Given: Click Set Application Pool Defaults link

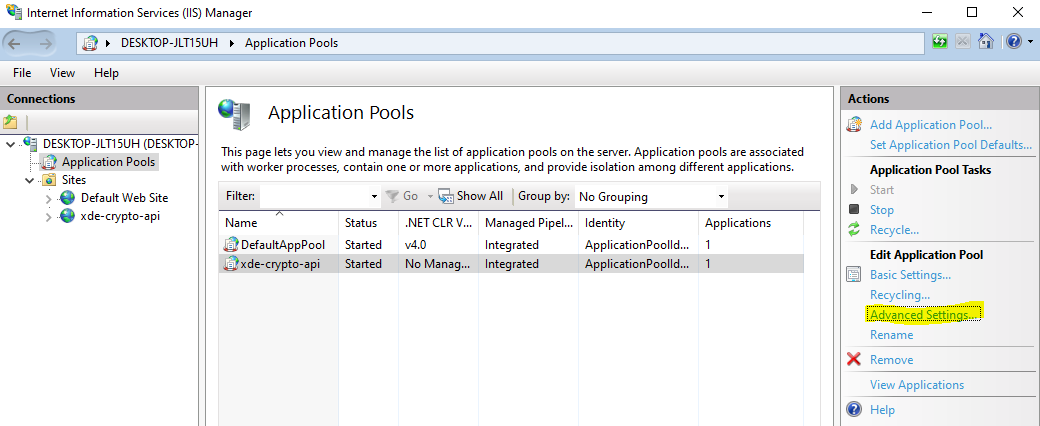Looking at the screenshot, I should click(951, 145).
